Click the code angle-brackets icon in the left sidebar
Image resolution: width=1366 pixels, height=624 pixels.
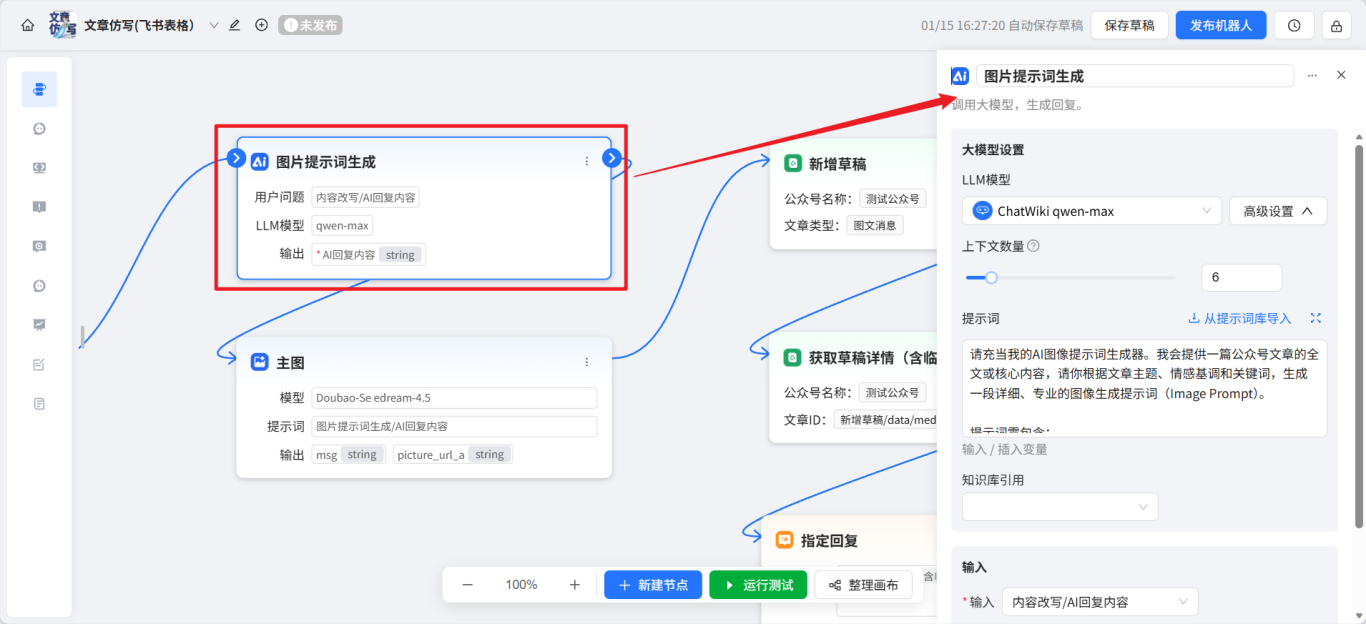pos(39,167)
